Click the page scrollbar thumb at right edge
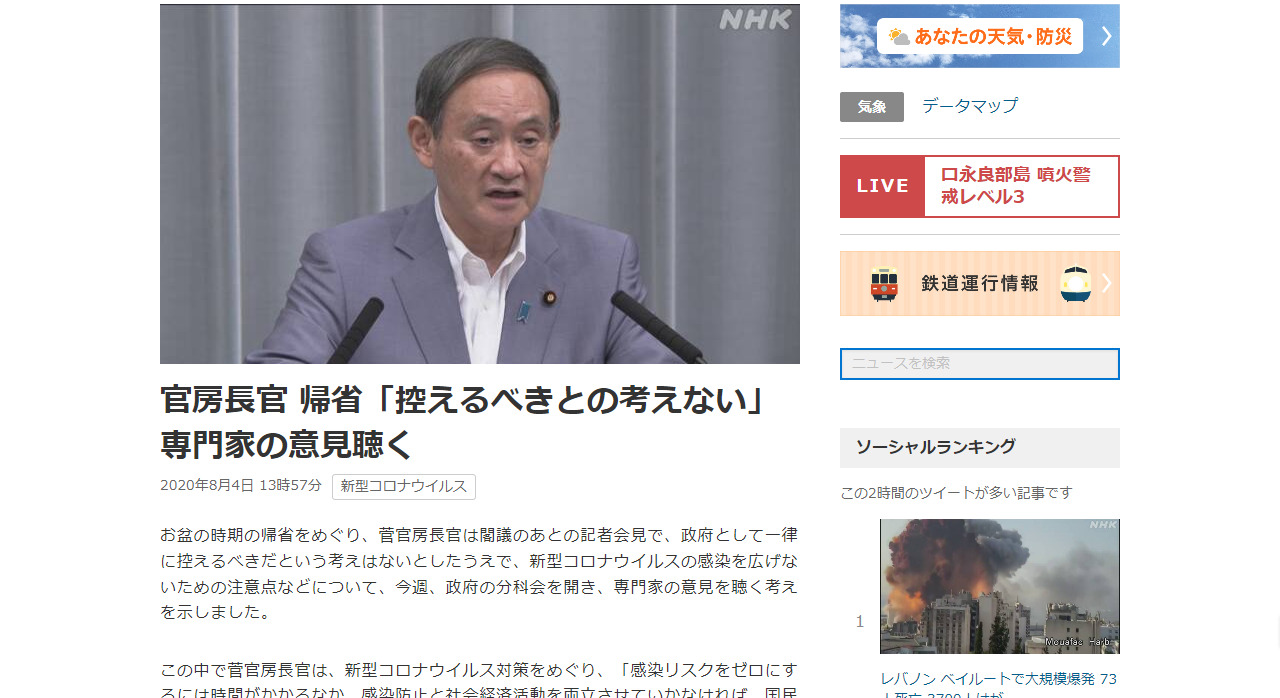1280x698 pixels. click(x=1276, y=632)
